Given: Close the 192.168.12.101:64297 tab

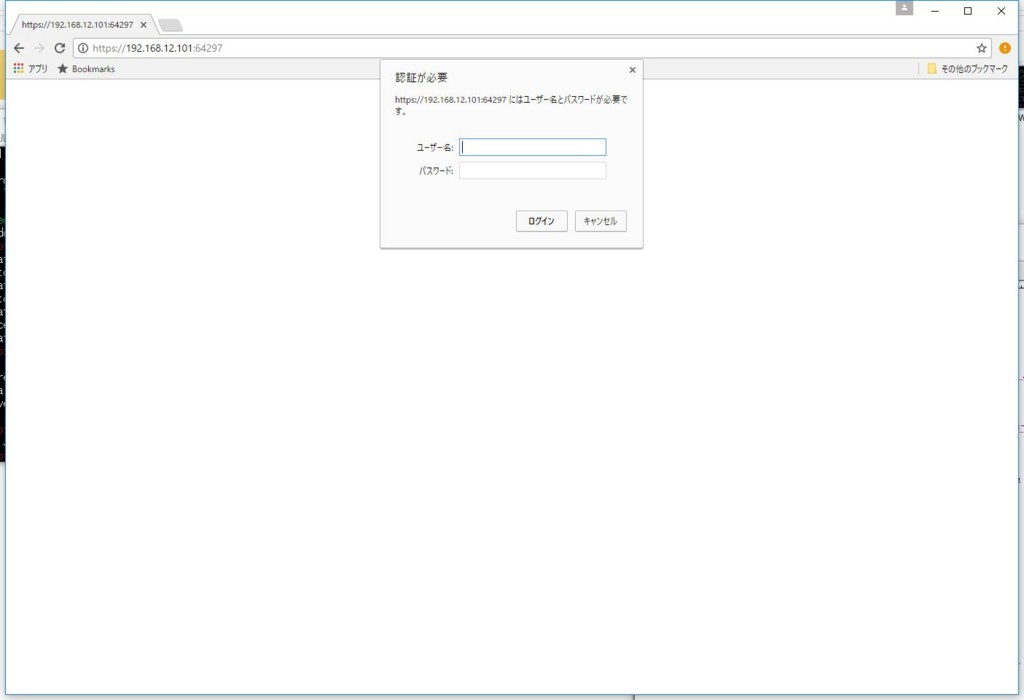Looking at the screenshot, I should (x=144, y=25).
